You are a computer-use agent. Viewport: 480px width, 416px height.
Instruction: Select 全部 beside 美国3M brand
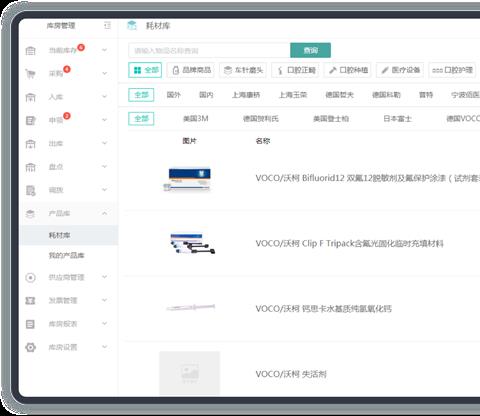[141, 119]
